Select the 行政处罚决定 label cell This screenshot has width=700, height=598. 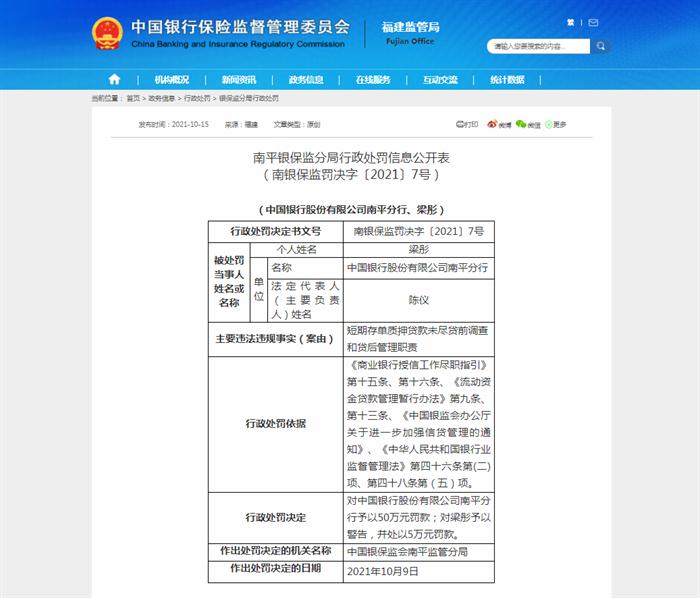coord(275,518)
